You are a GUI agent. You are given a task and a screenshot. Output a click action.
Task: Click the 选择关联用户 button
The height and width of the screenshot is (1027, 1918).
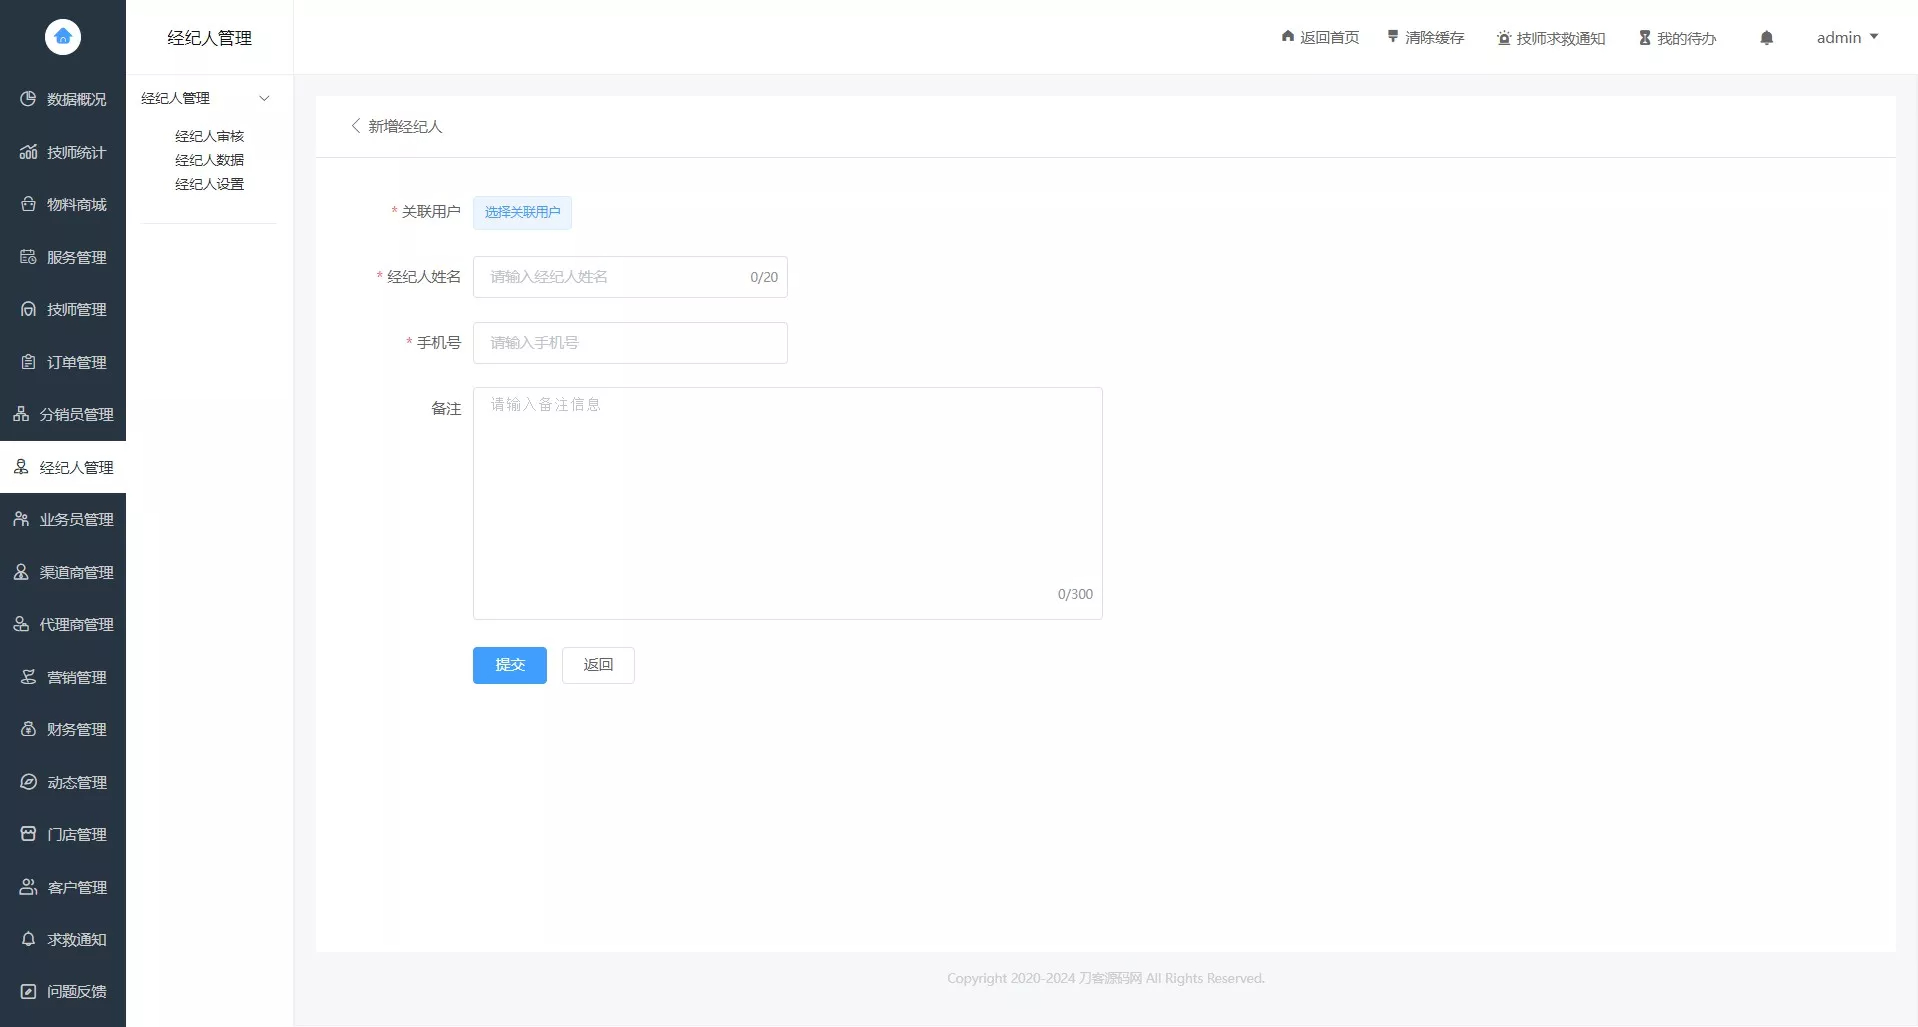tap(522, 212)
